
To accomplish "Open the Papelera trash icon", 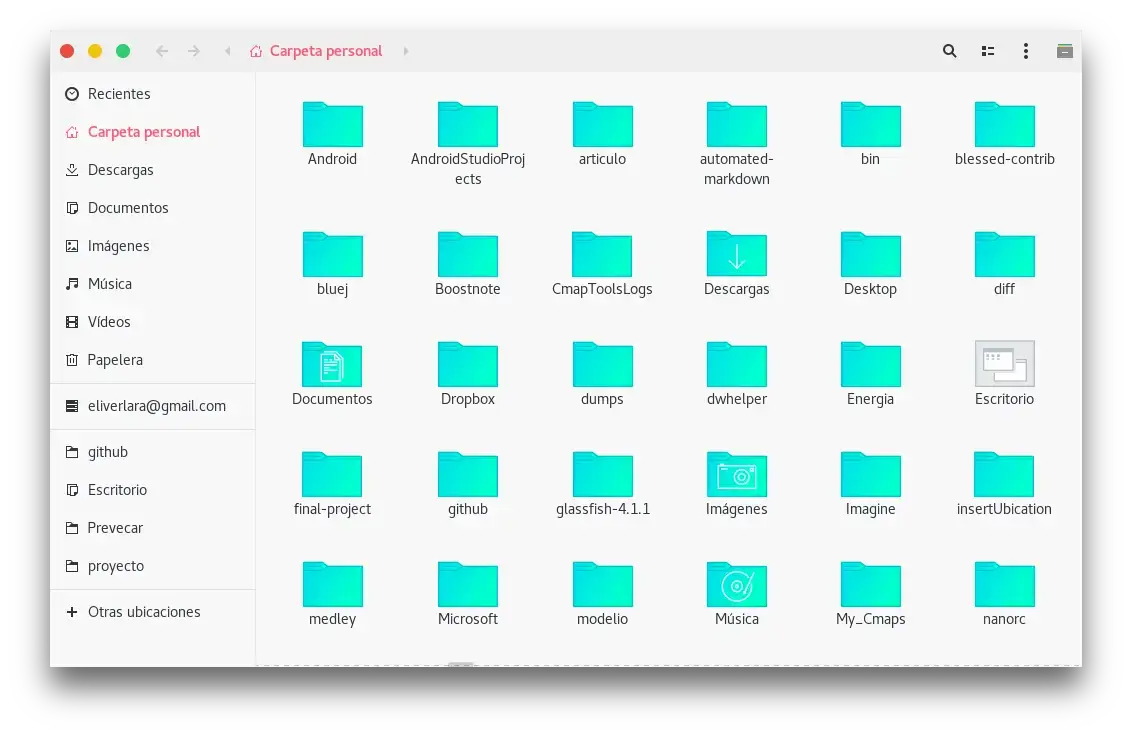I will click(71, 360).
